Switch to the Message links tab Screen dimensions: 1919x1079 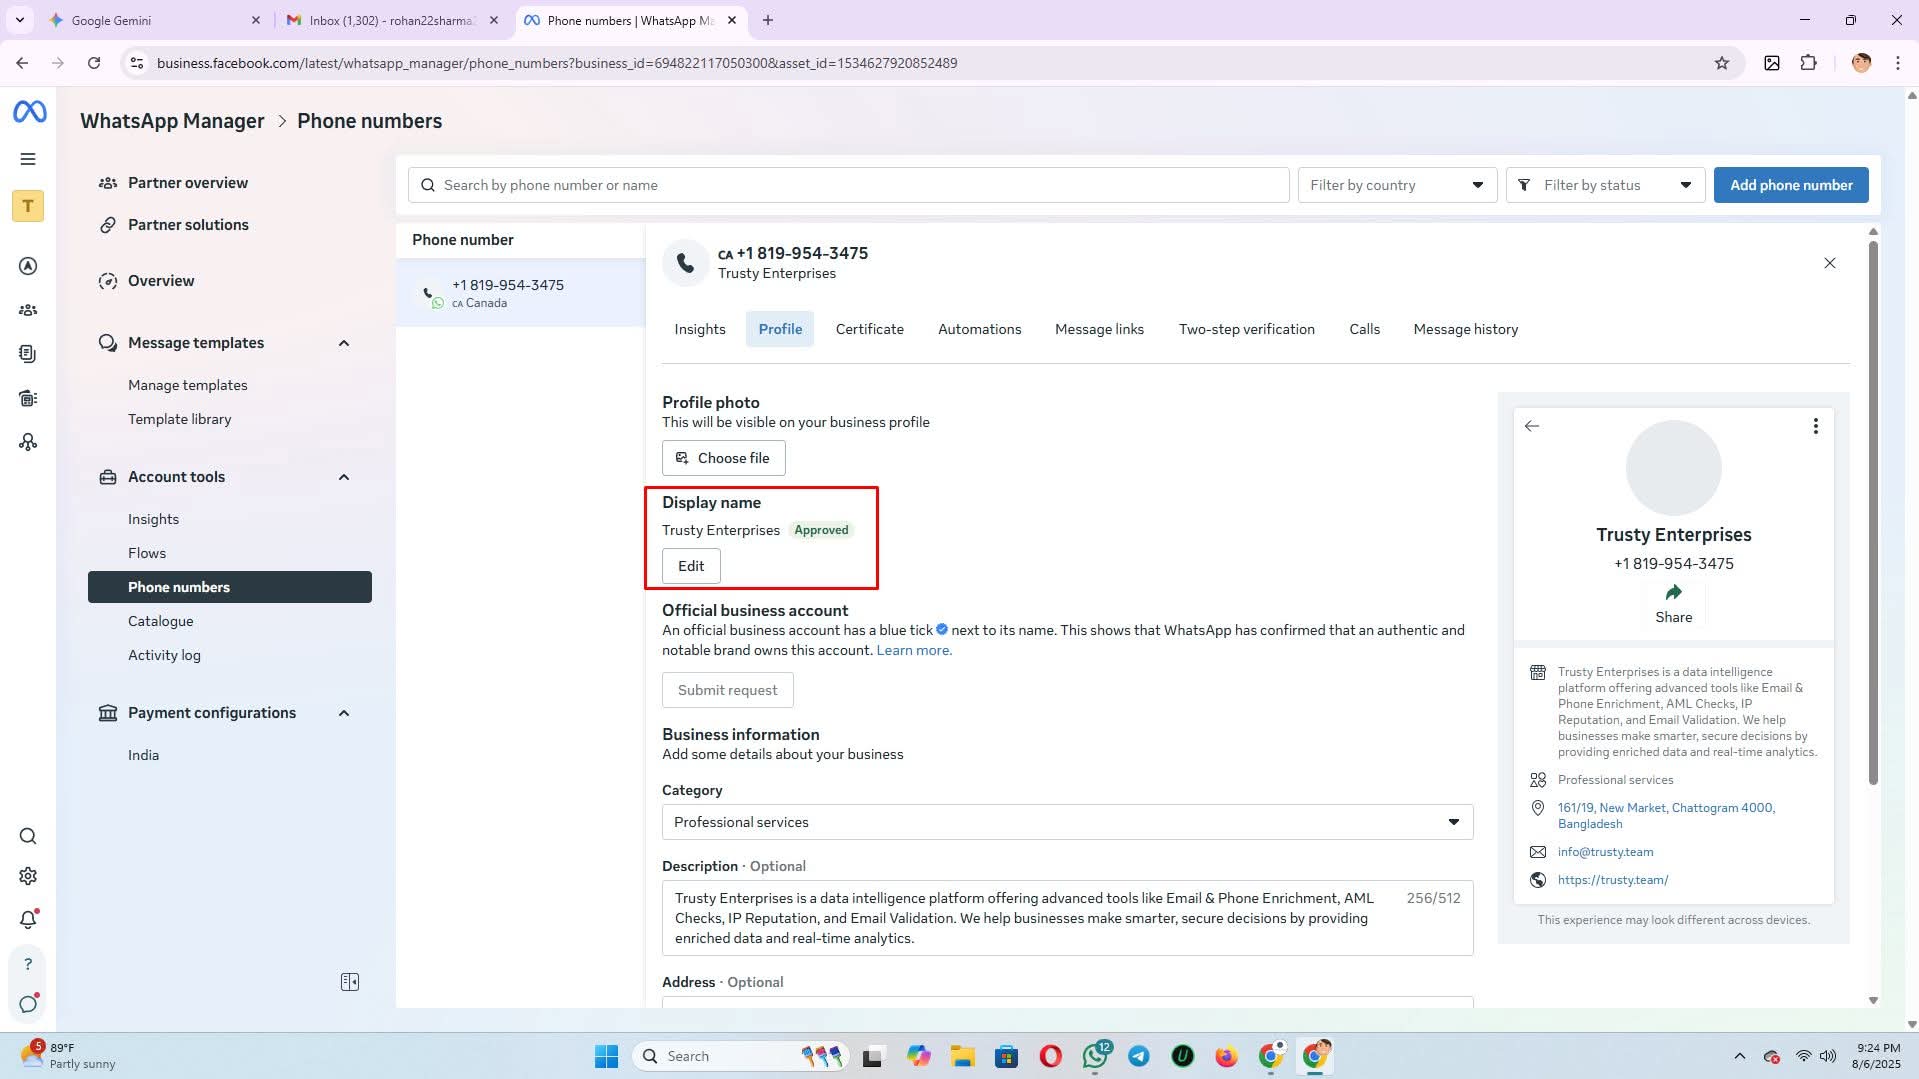tap(1099, 329)
